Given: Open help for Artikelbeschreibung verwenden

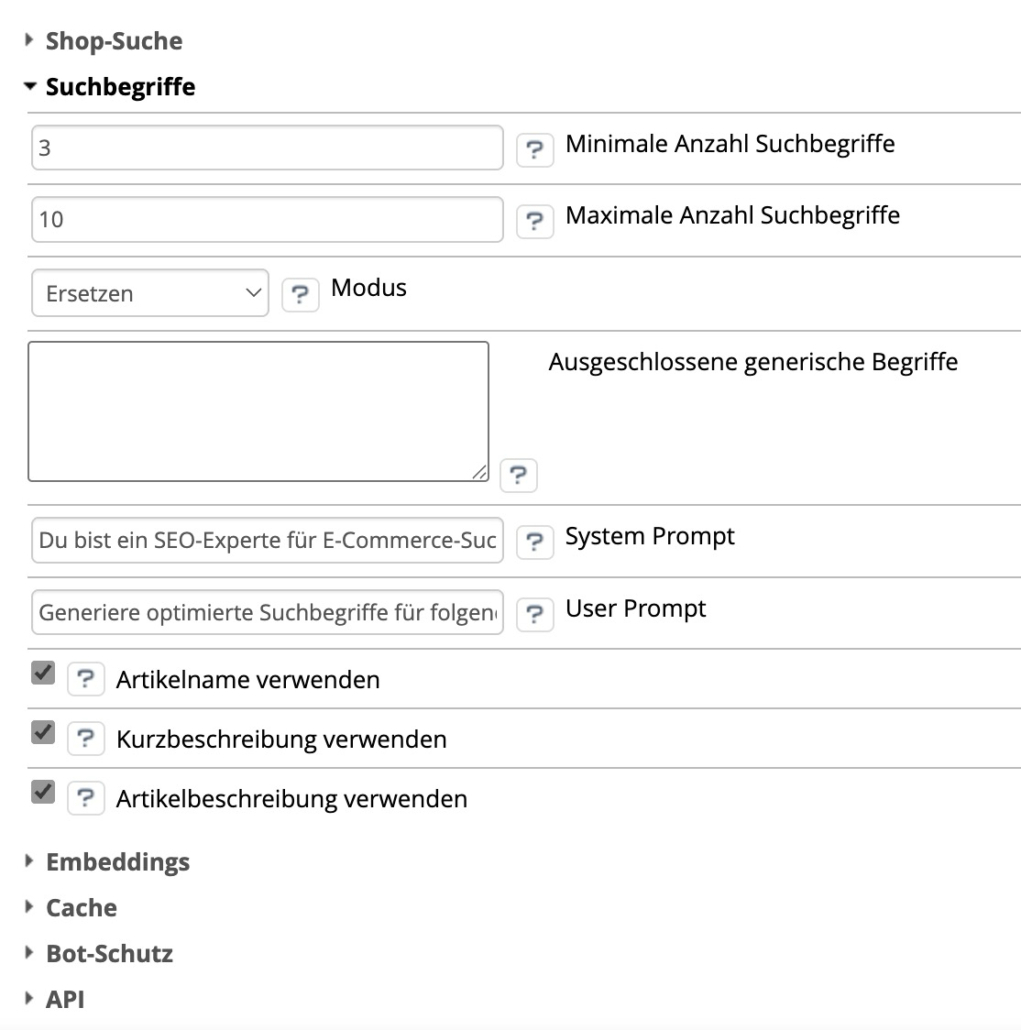Looking at the screenshot, I should point(86,798).
